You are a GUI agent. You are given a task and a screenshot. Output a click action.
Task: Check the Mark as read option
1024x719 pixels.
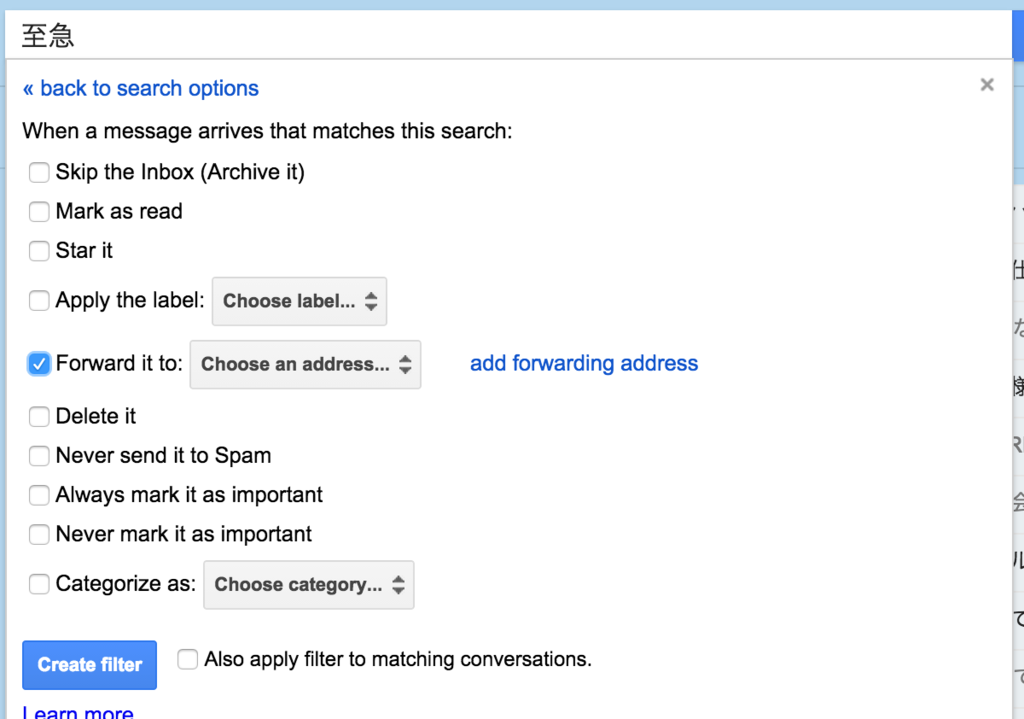coord(39,212)
